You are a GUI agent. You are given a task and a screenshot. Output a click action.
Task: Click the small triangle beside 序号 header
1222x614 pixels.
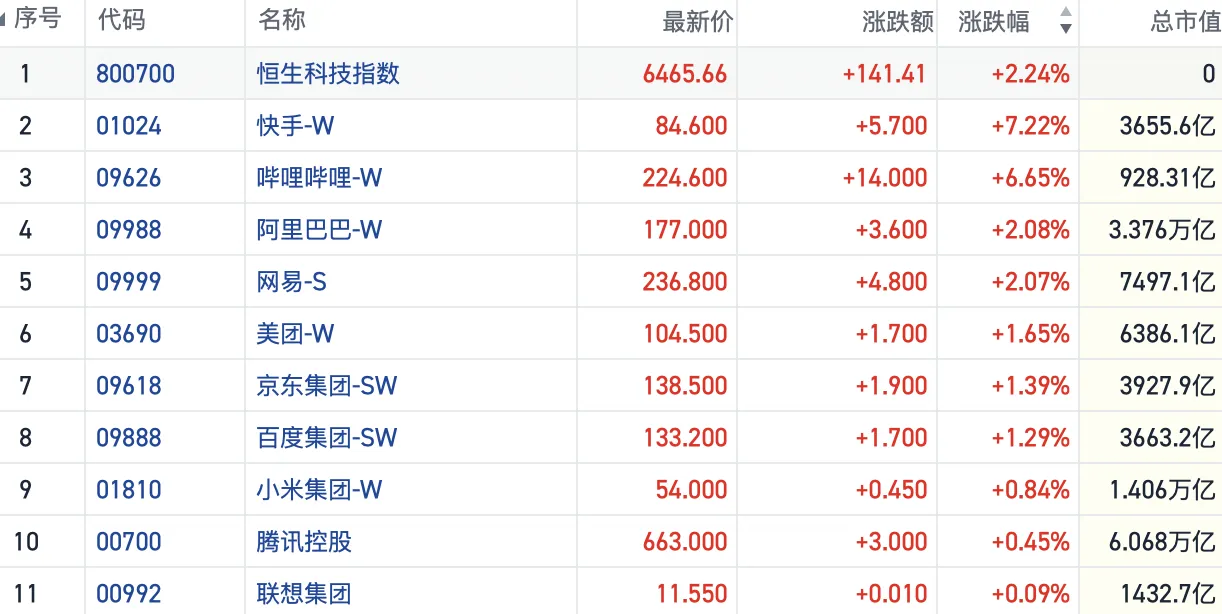click(x=5, y=21)
